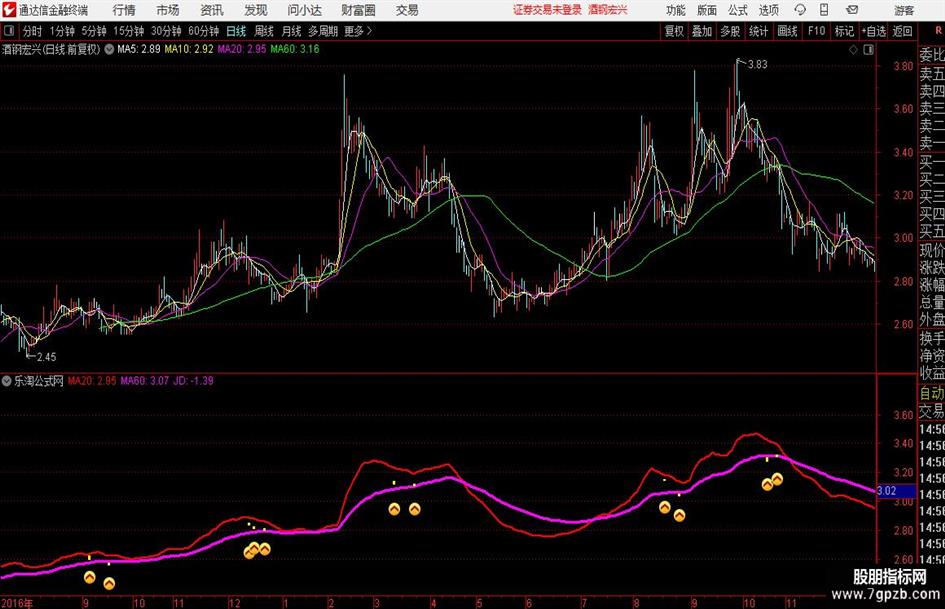Open the 发现 menu

[256, 10]
